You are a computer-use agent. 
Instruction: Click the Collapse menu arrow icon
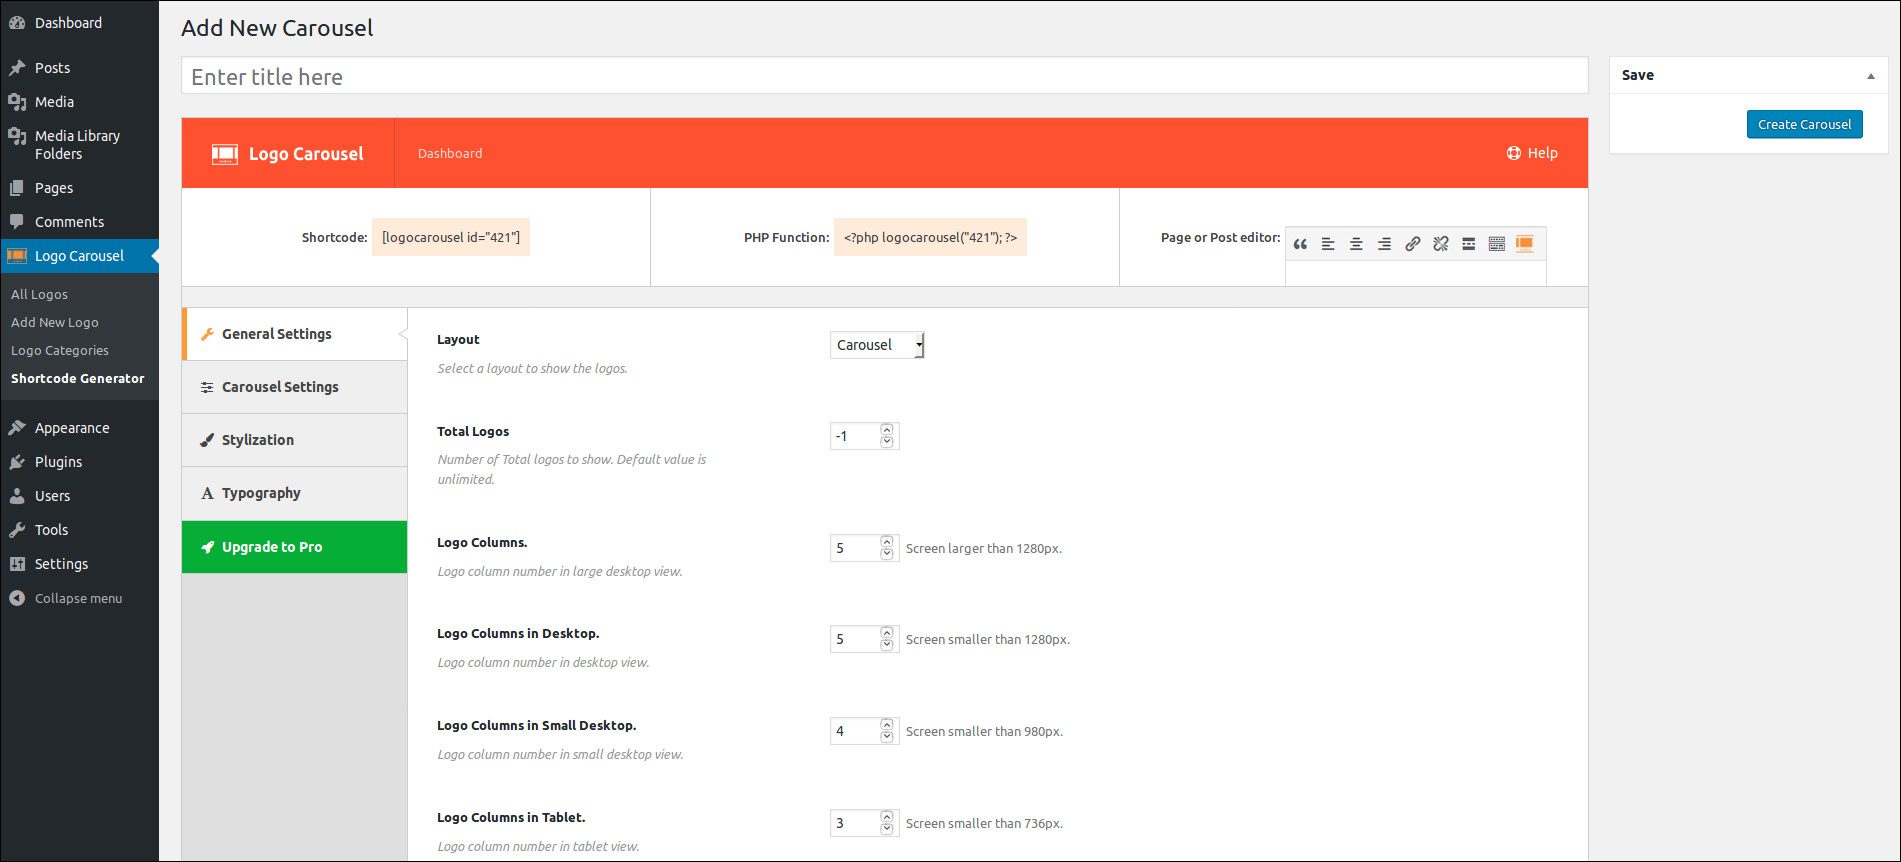click(x=17, y=598)
